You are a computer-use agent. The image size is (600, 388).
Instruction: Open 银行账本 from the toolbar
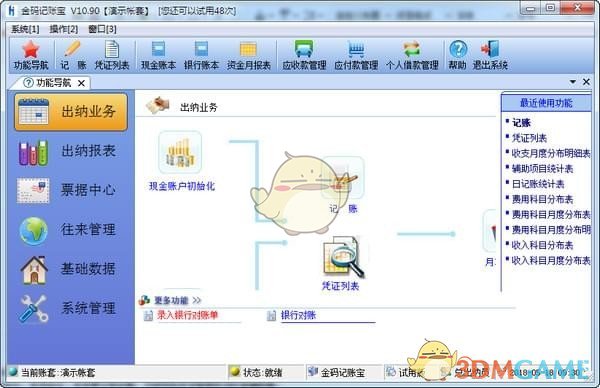(x=201, y=56)
